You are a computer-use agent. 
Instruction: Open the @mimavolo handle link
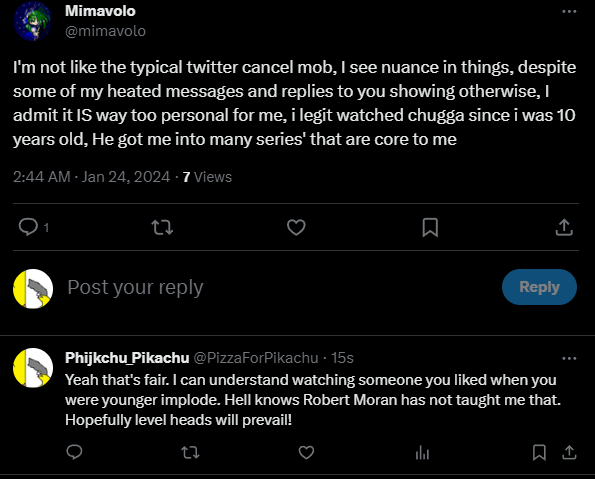[x=105, y=31]
